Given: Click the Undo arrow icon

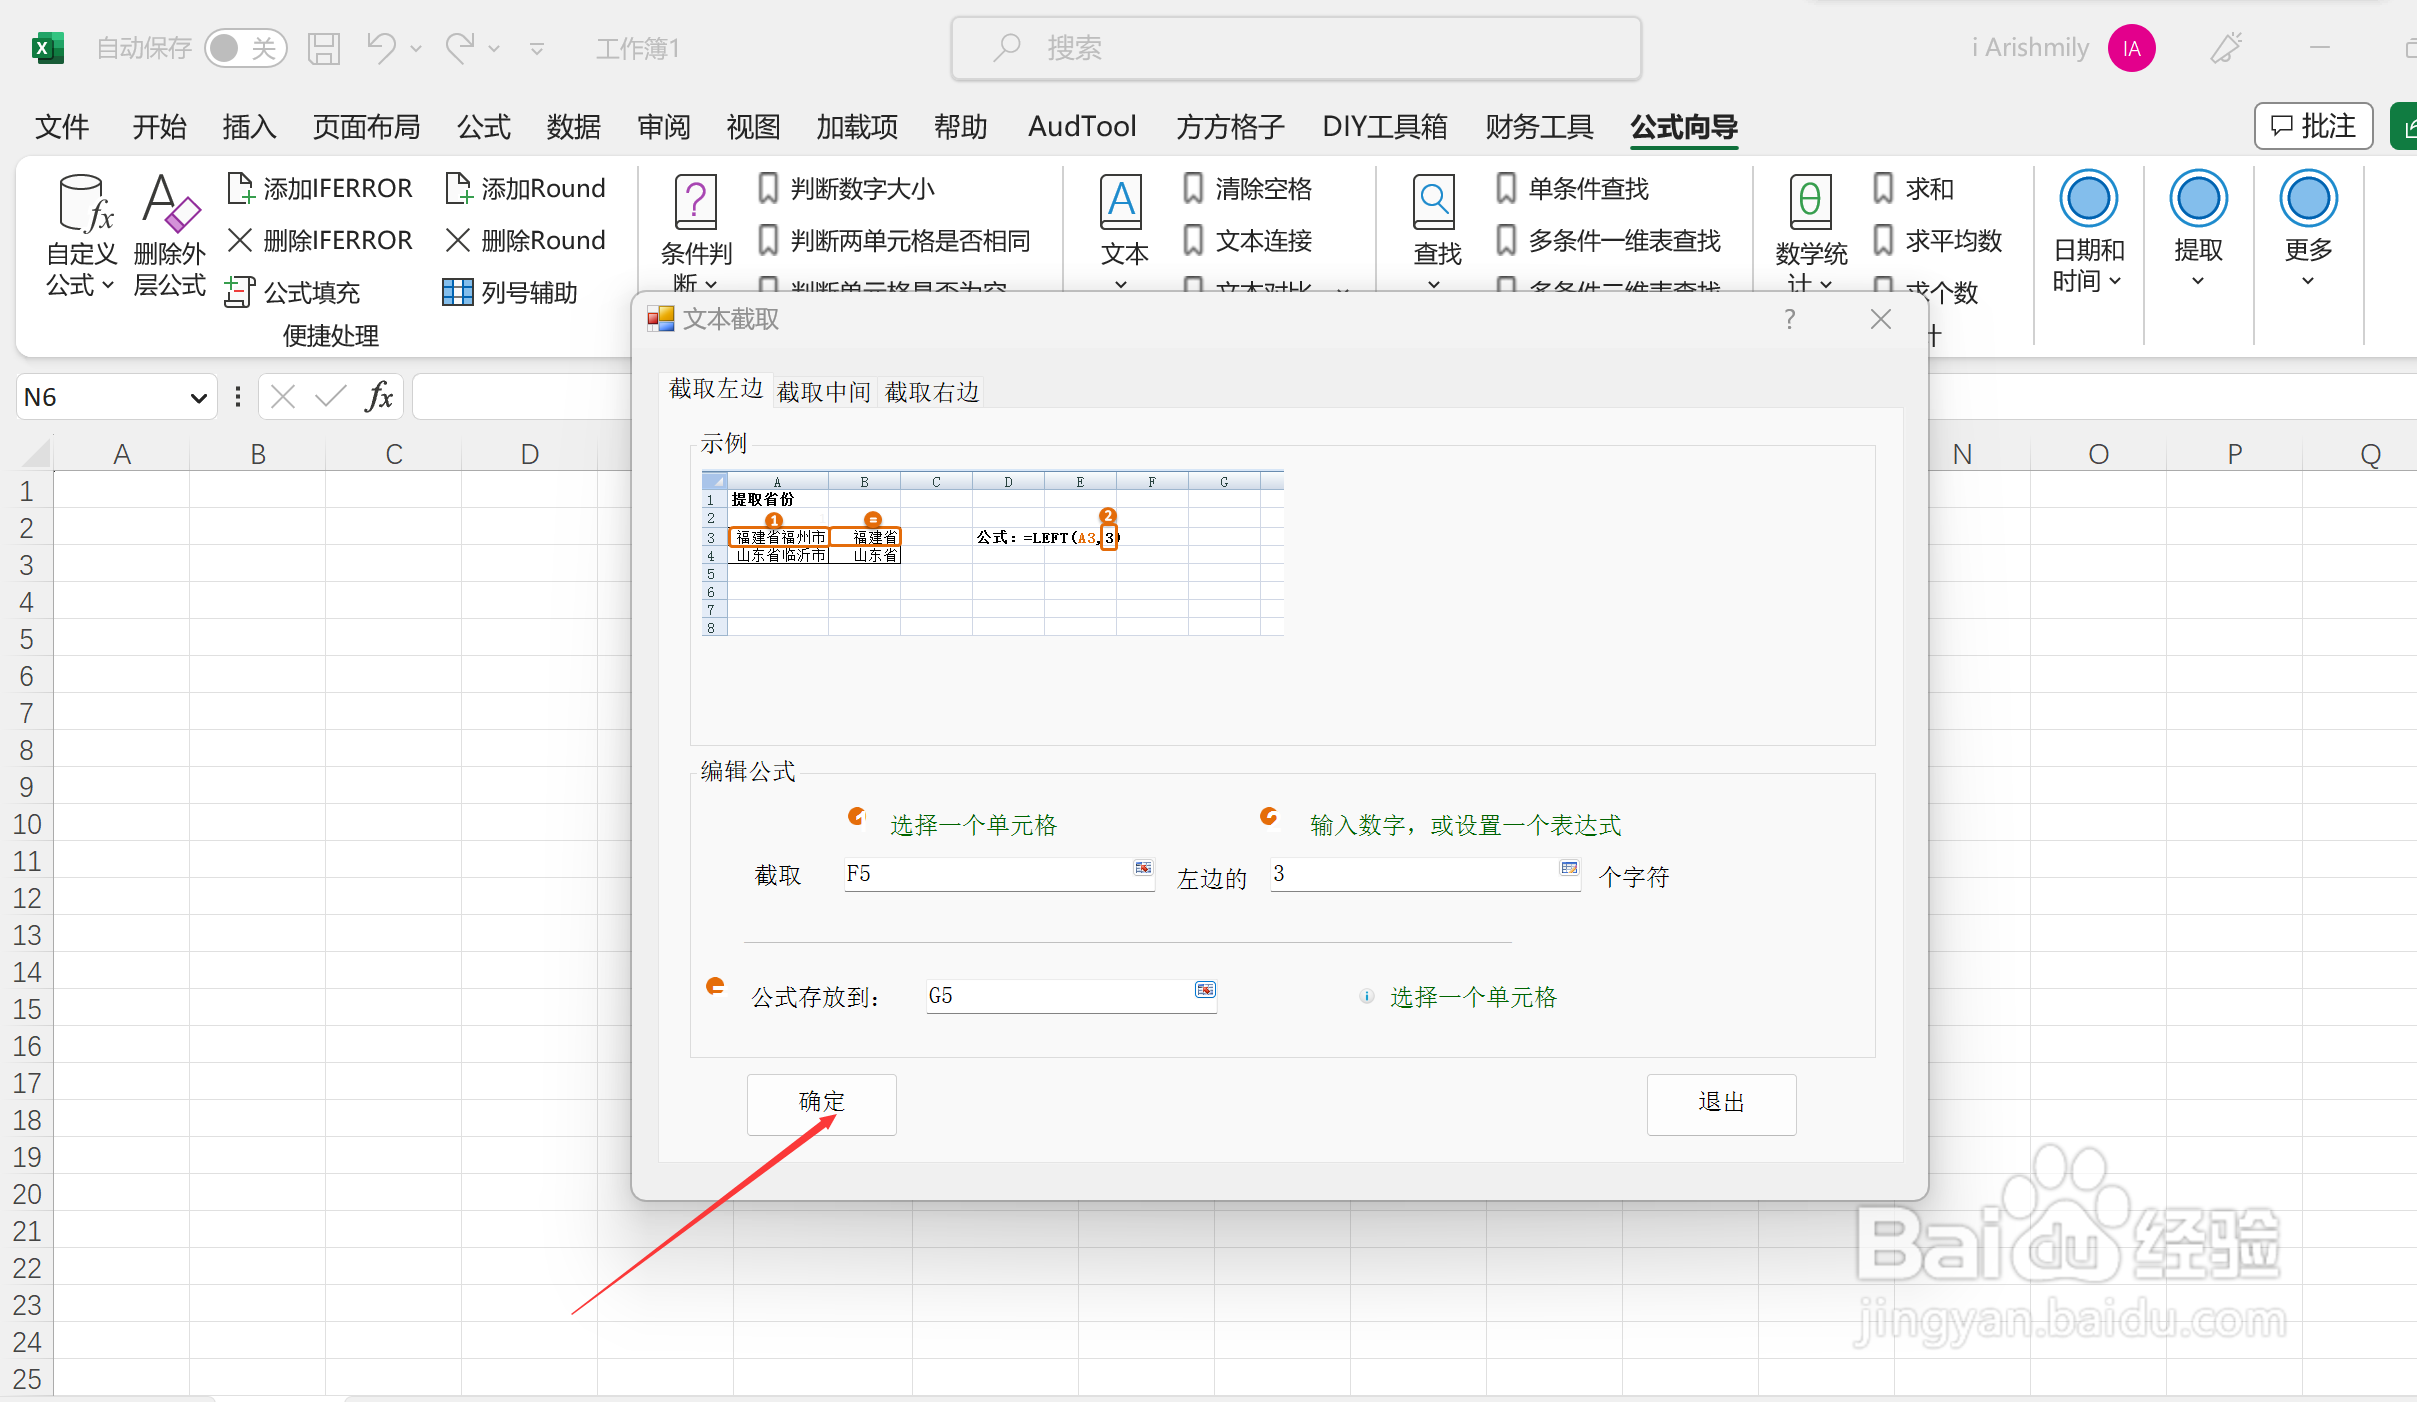Looking at the screenshot, I should point(381,47).
